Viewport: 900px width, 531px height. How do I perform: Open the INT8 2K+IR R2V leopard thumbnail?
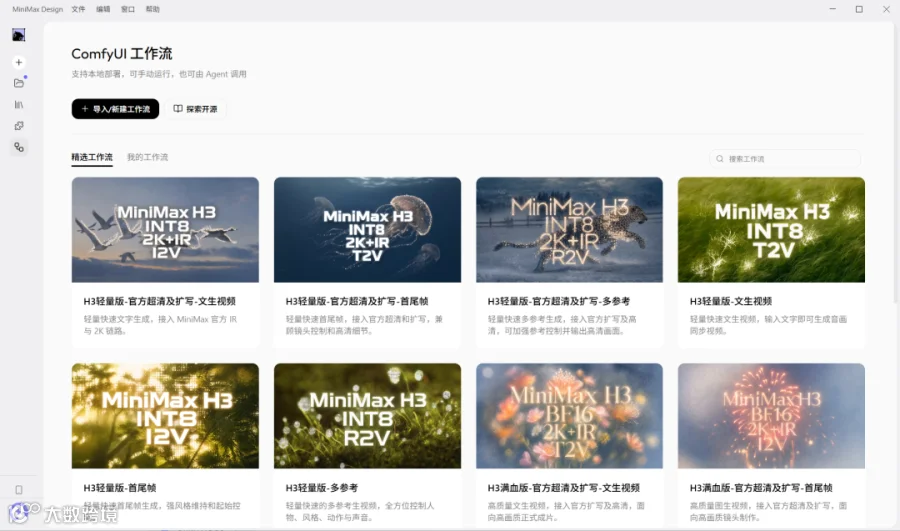(569, 230)
